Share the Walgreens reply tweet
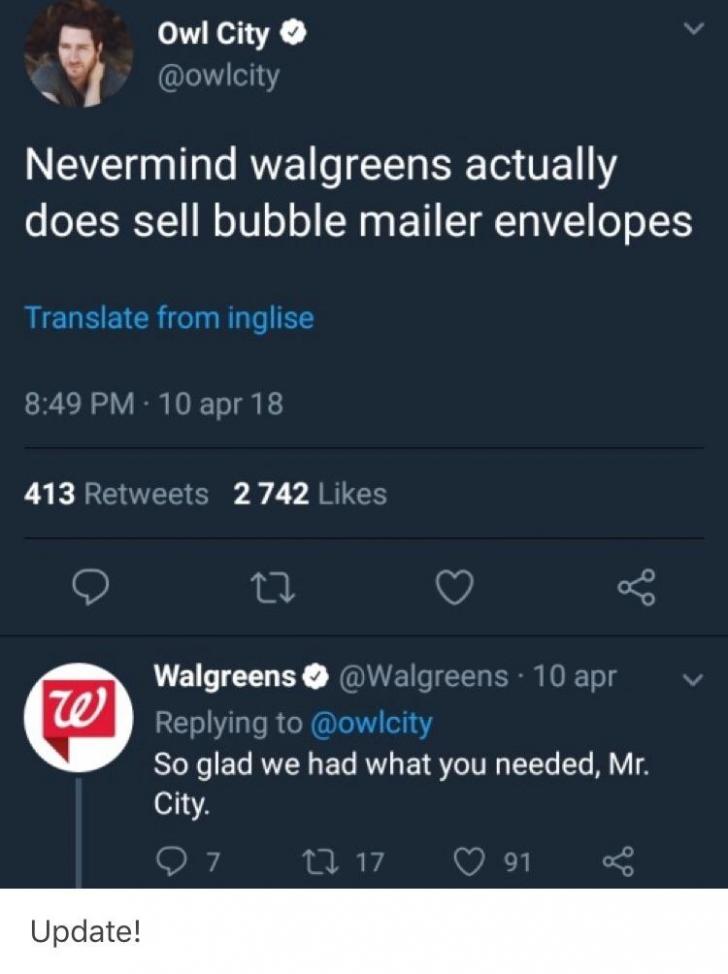Image resolution: width=728 pixels, height=974 pixels. pos(618,862)
